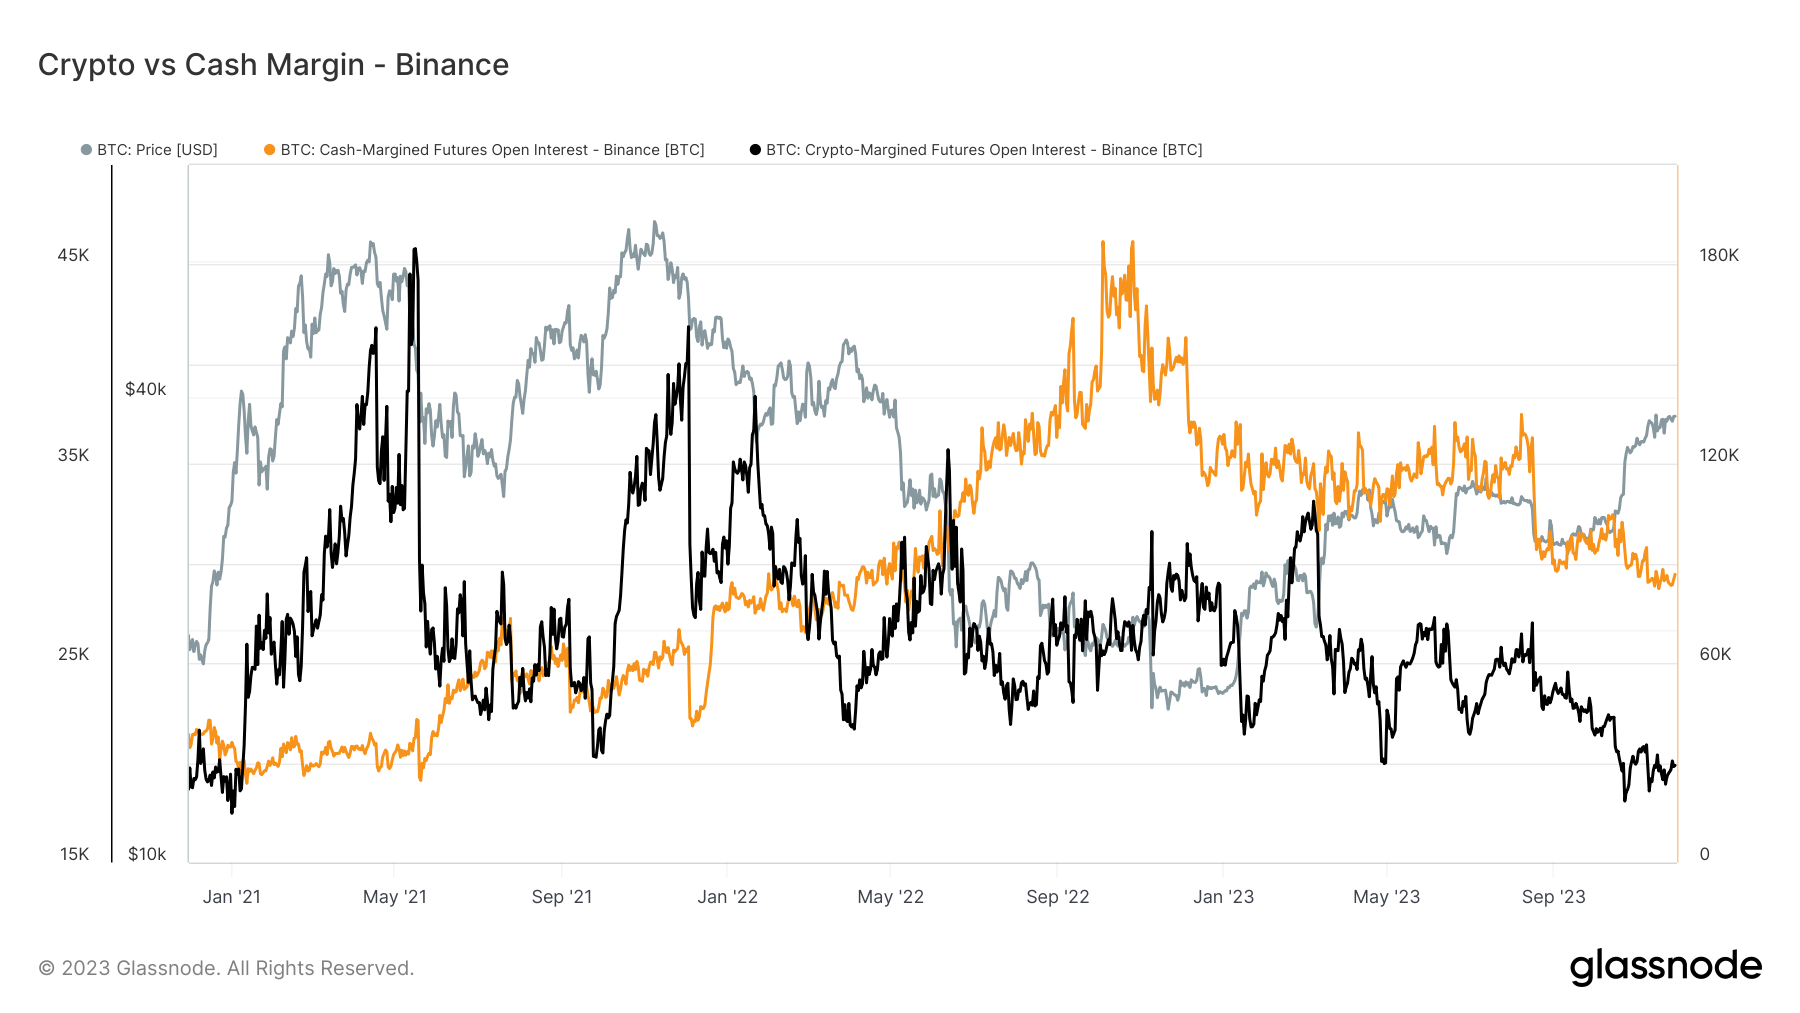This screenshot has height=1013, width=1800.
Task: Click the Jan '23 x-axis label
Action: point(1224,897)
